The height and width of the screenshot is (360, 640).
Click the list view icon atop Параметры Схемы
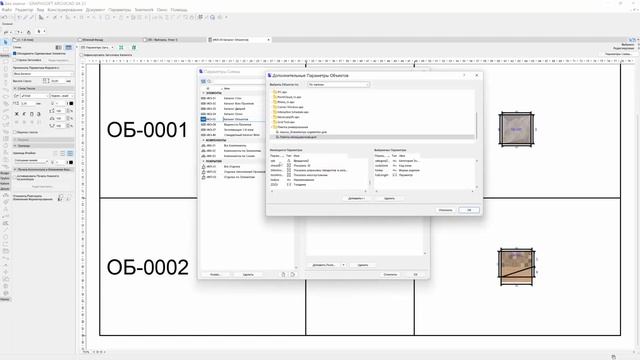click(x=203, y=81)
